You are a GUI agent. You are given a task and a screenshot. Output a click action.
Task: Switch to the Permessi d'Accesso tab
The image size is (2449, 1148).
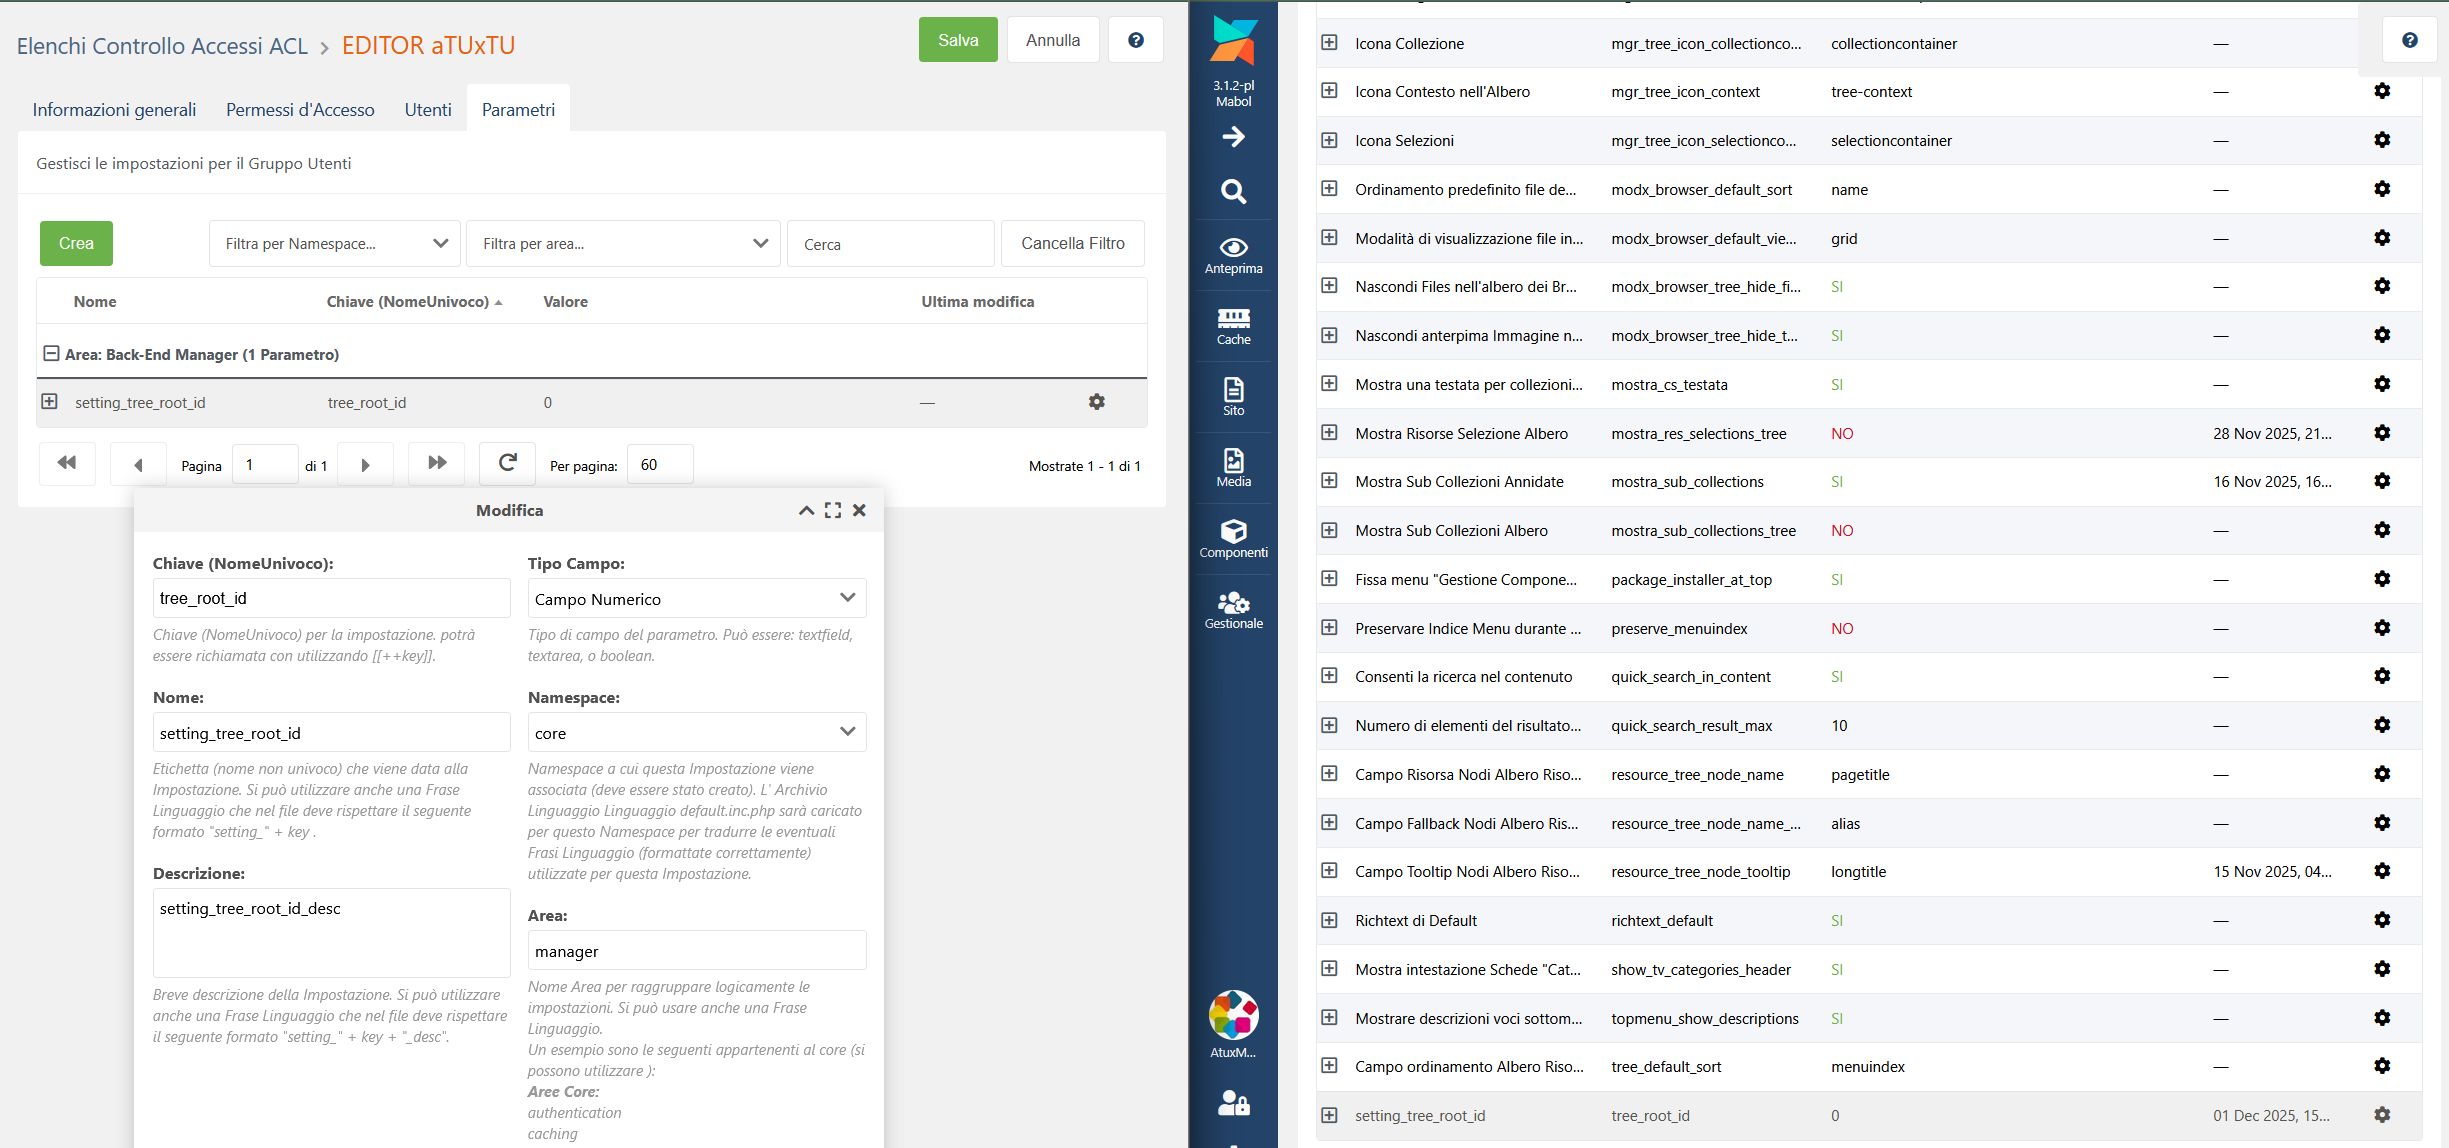click(300, 110)
